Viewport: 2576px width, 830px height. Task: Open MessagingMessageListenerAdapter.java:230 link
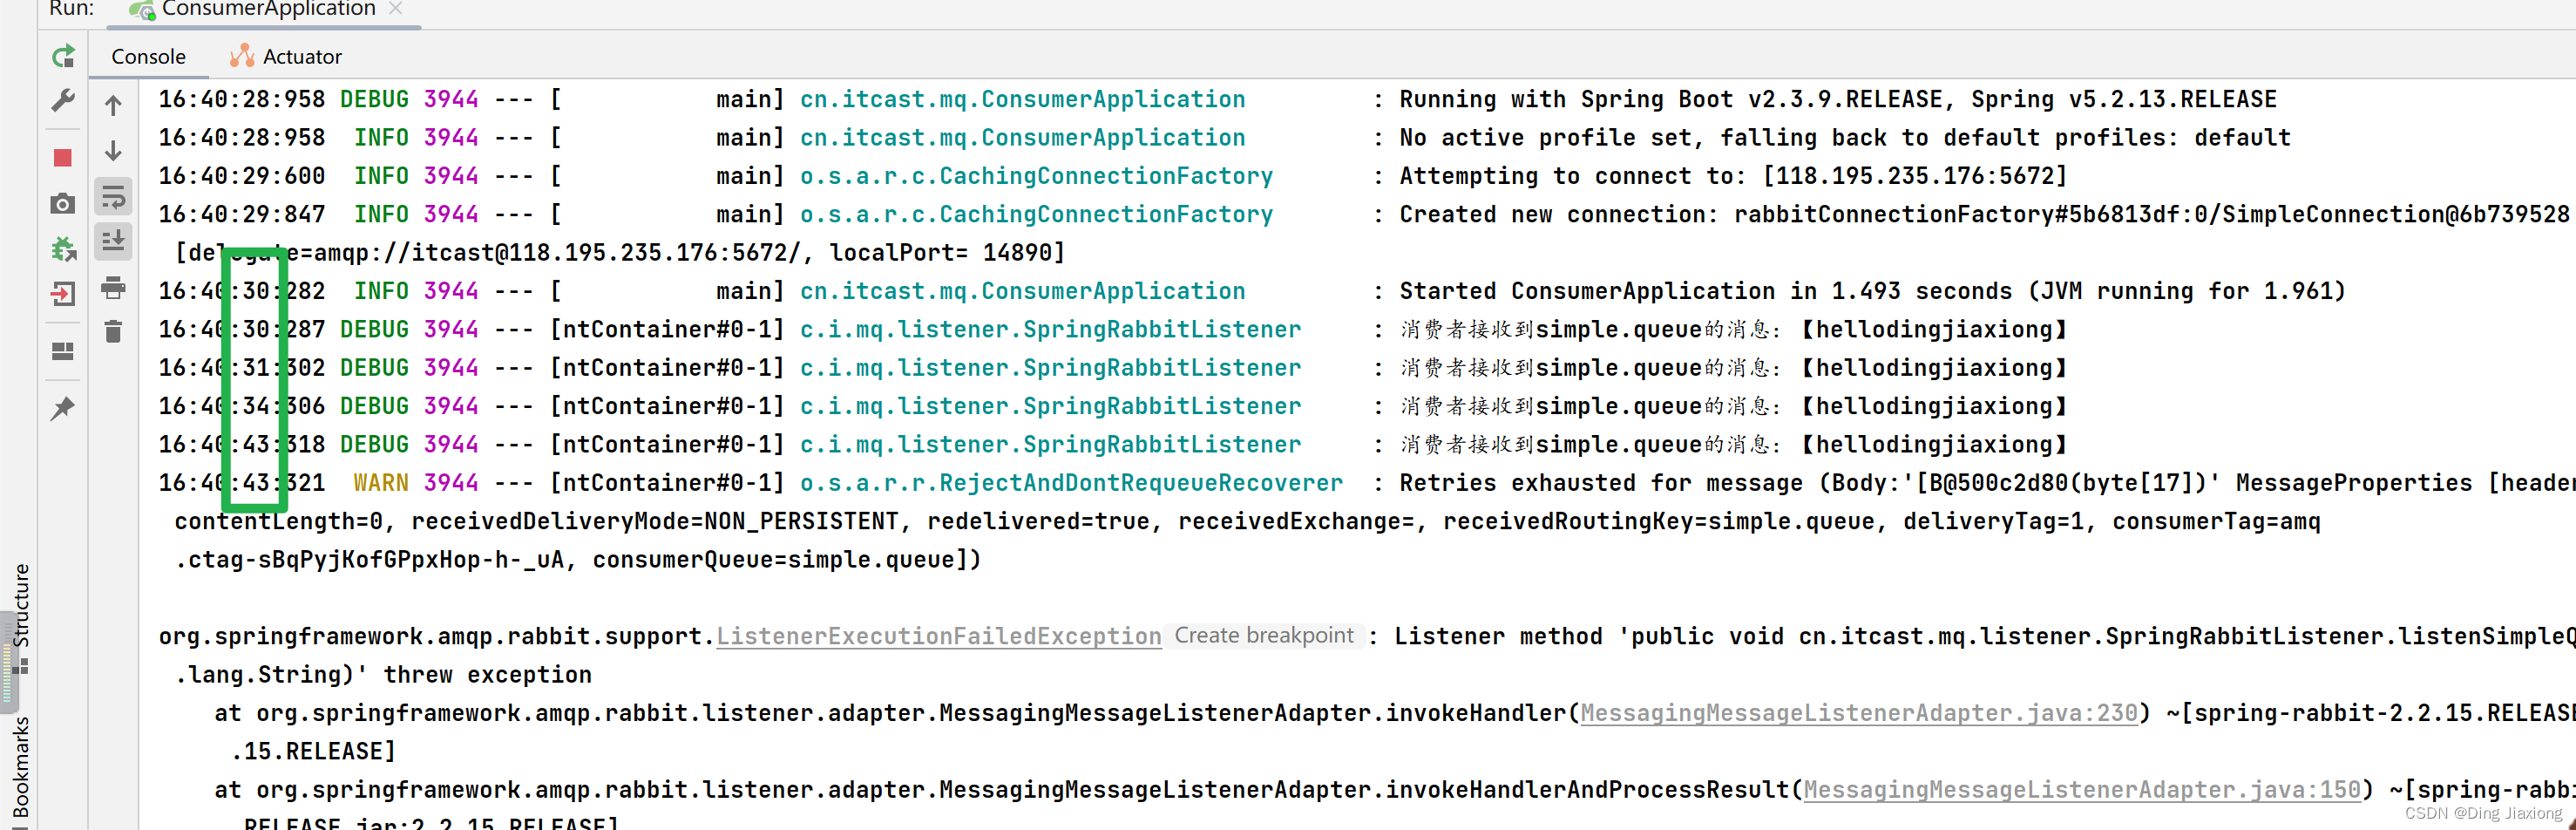pyautogui.click(x=1858, y=713)
